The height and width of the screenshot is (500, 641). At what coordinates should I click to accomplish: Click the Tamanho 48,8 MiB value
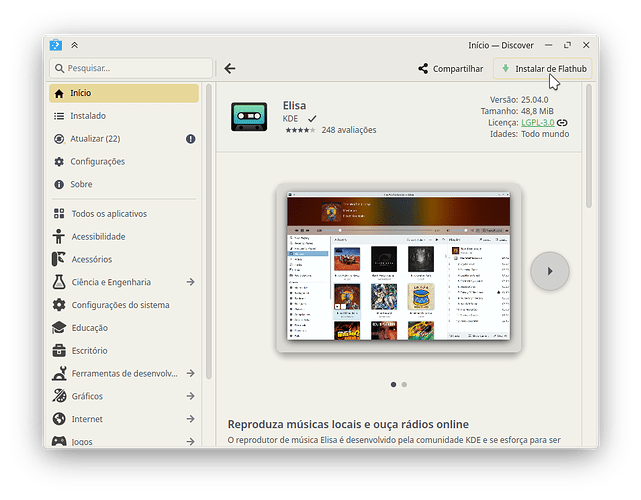pyautogui.click(x=537, y=111)
